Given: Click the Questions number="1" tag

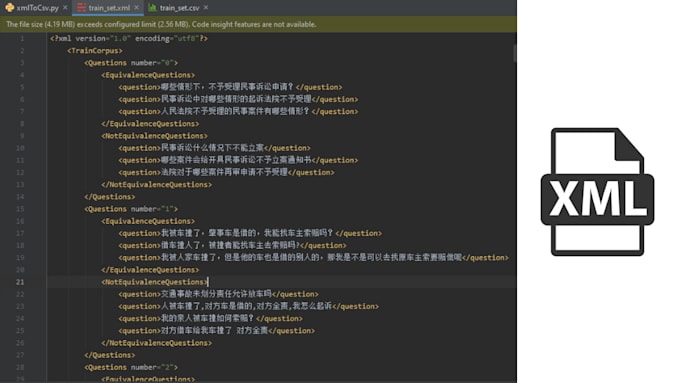Looking at the screenshot, I should 131,209.
